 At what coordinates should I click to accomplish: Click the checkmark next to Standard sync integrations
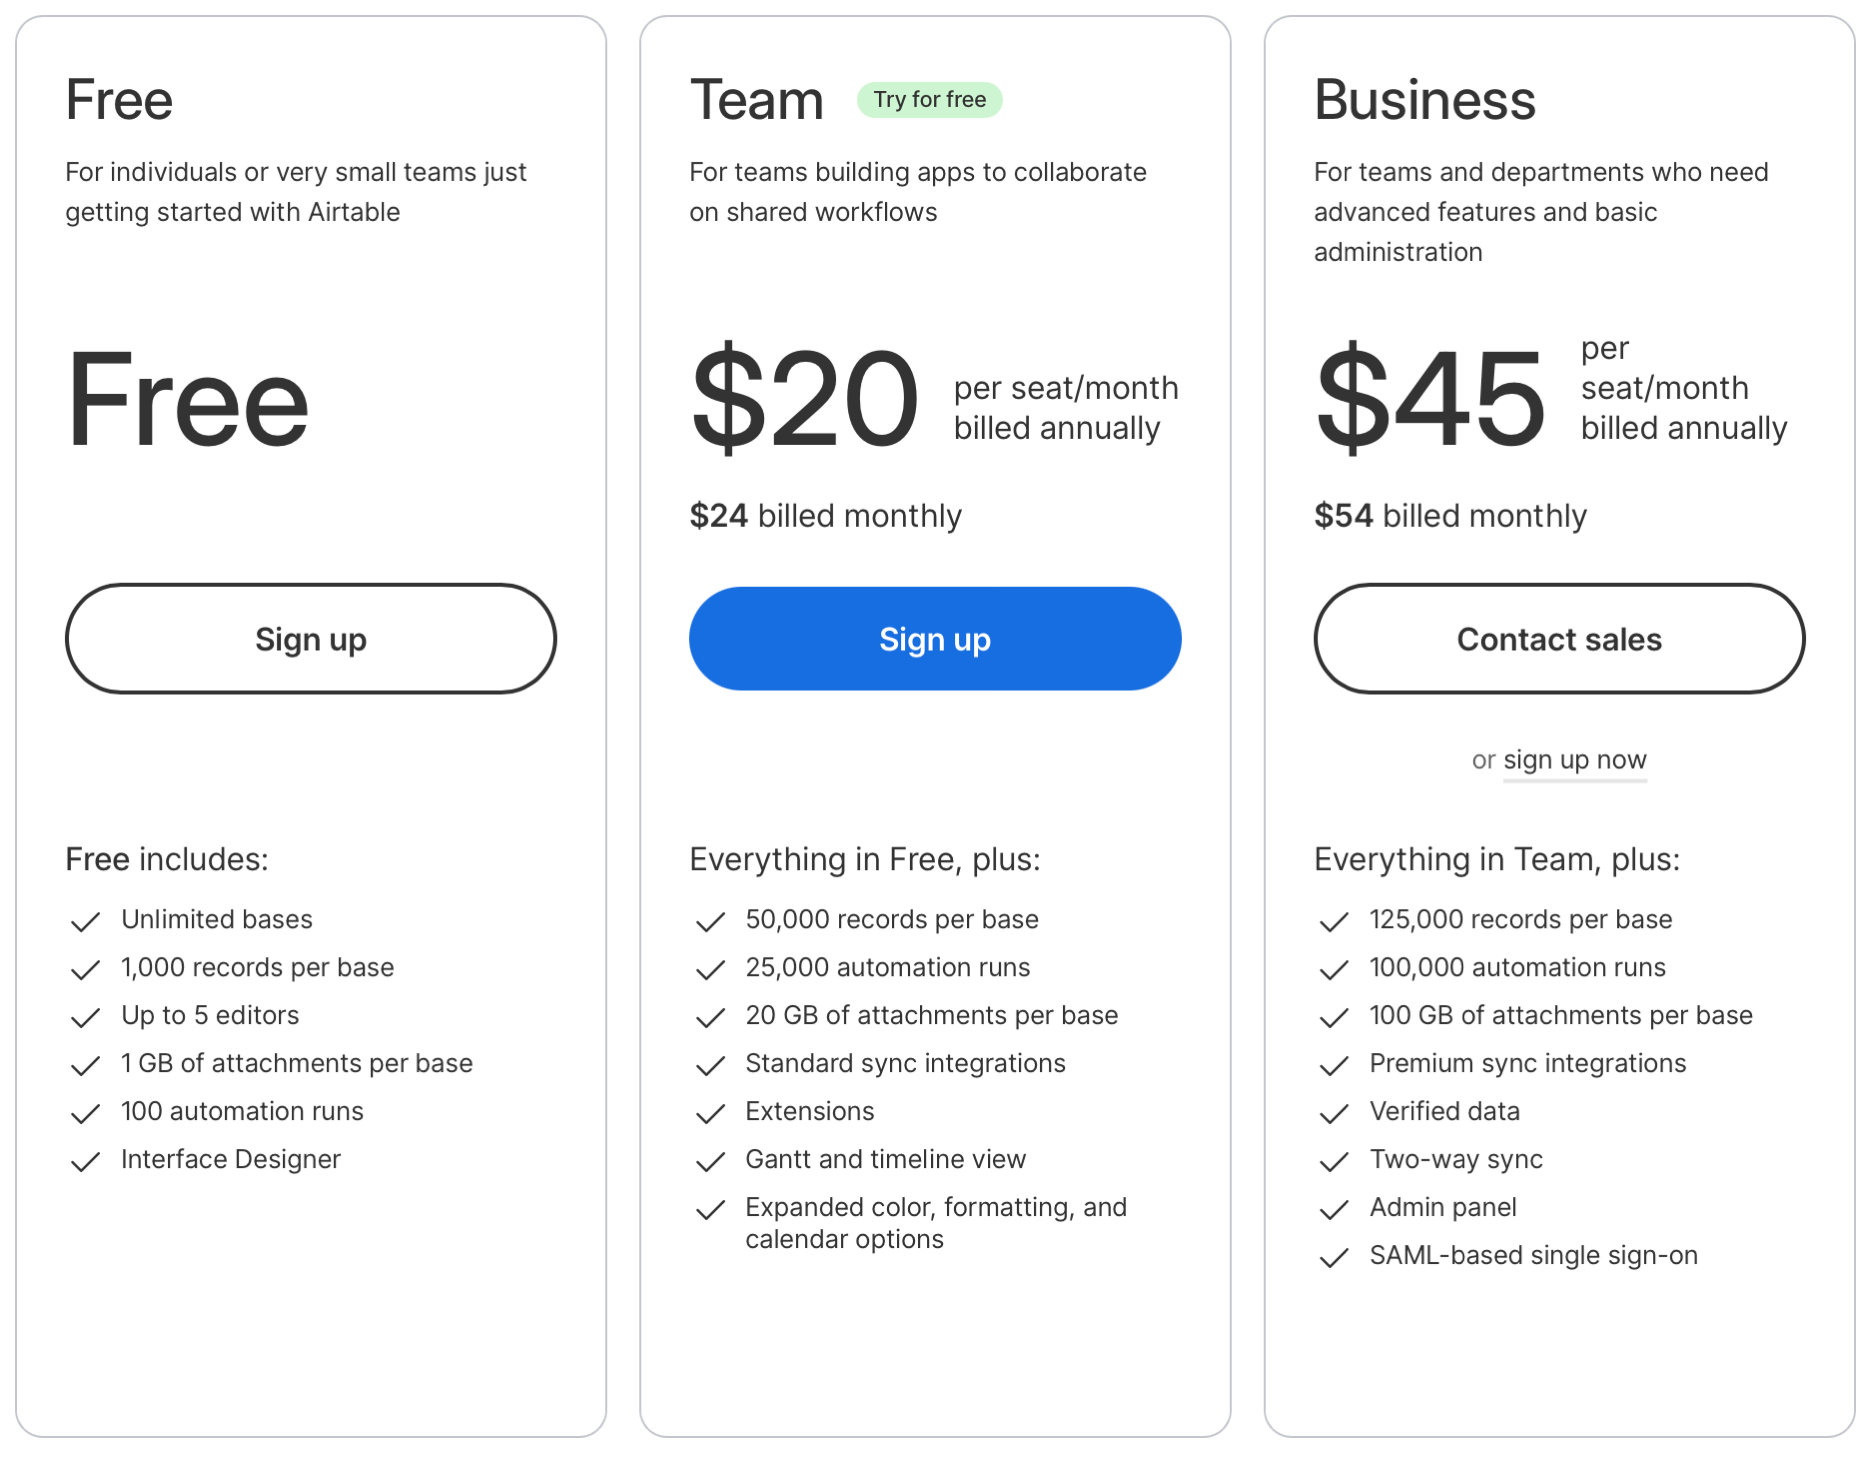pyautogui.click(x=710, y=1065)
